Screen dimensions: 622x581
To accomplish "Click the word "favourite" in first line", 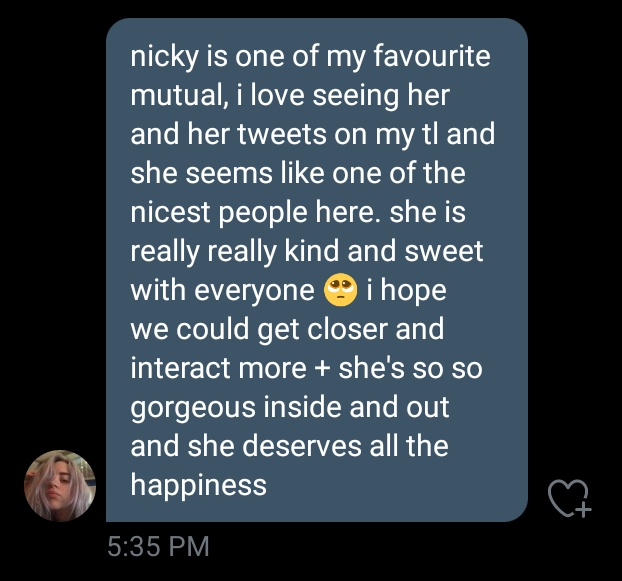I will (x=432, y=56).
